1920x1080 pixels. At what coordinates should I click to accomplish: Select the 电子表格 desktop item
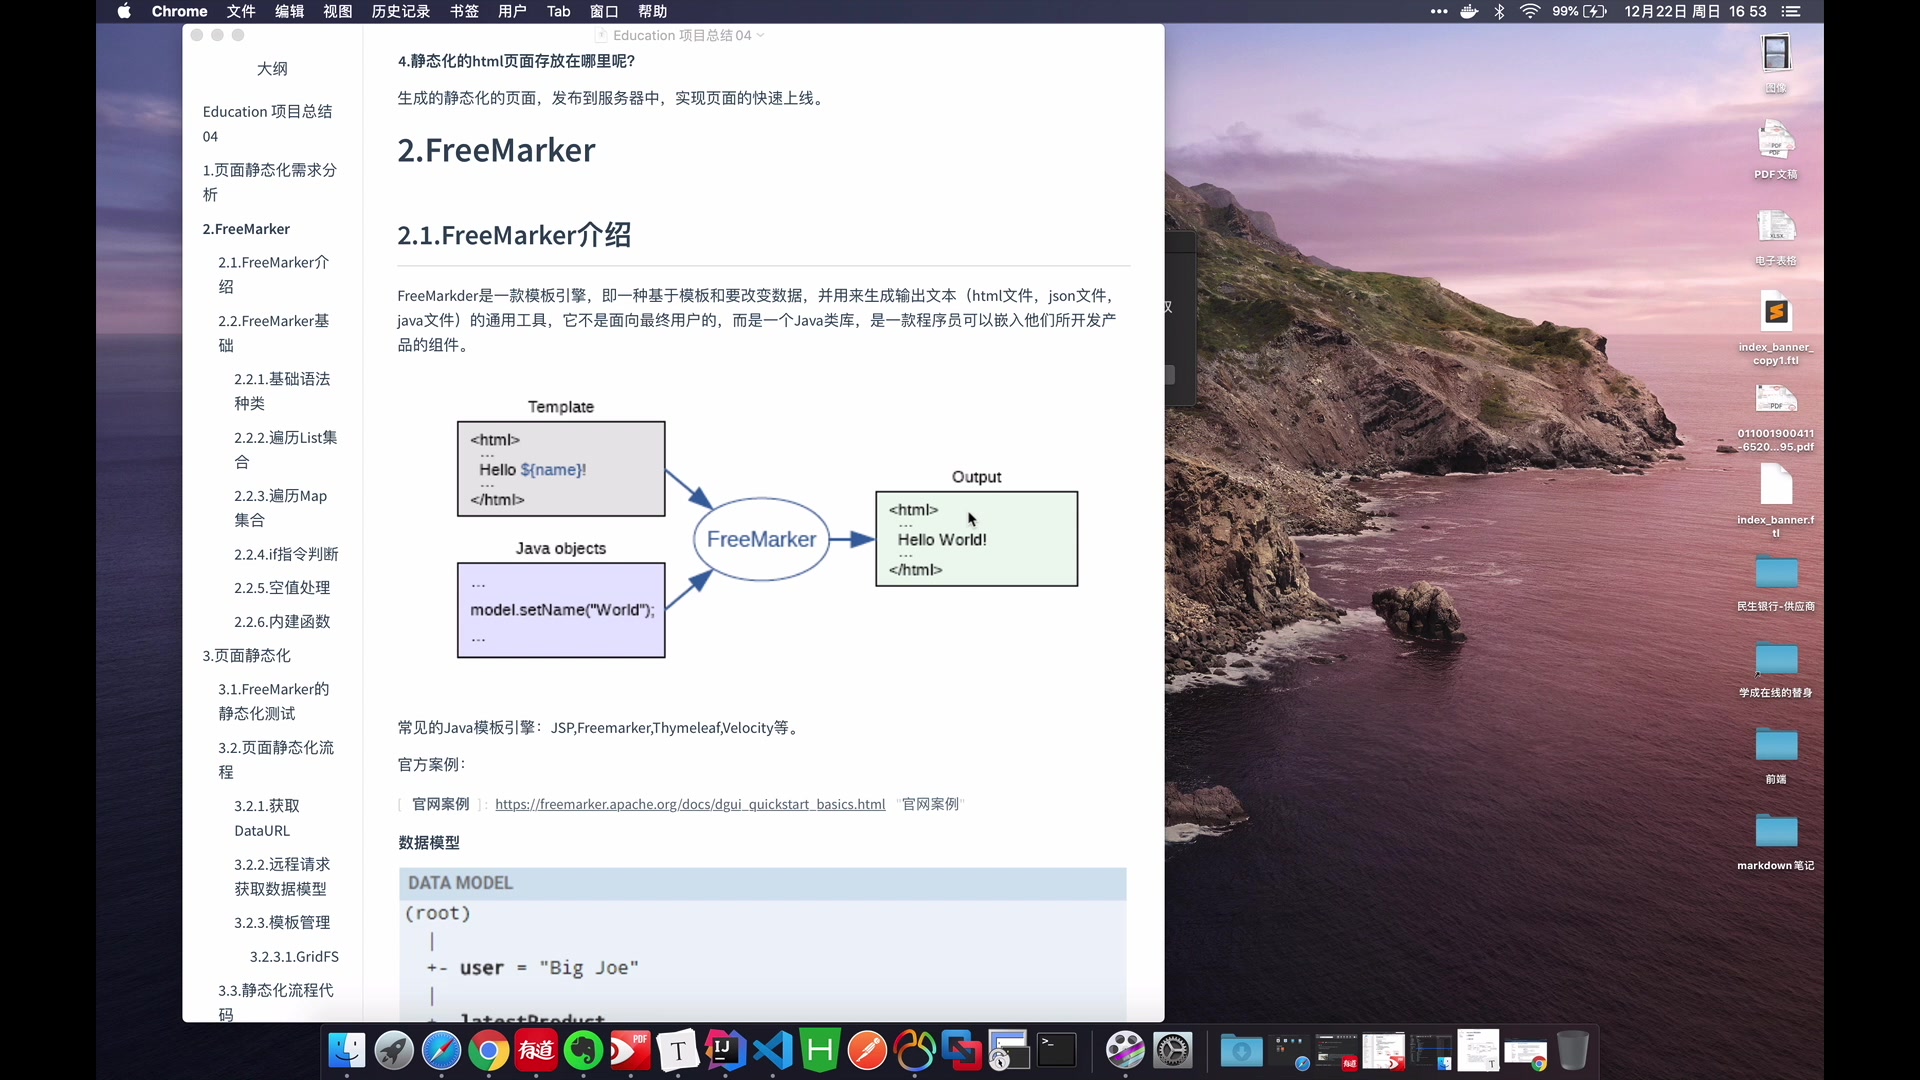1776,236
